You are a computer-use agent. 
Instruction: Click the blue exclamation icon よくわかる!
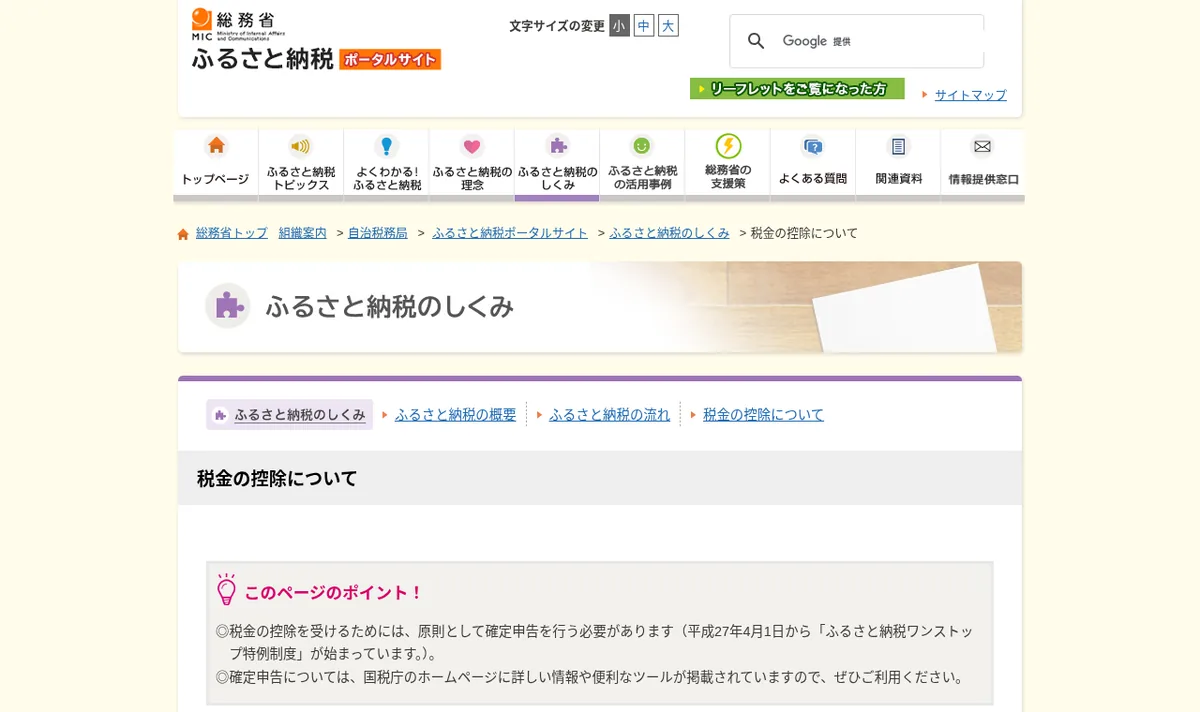pos(386,146)
